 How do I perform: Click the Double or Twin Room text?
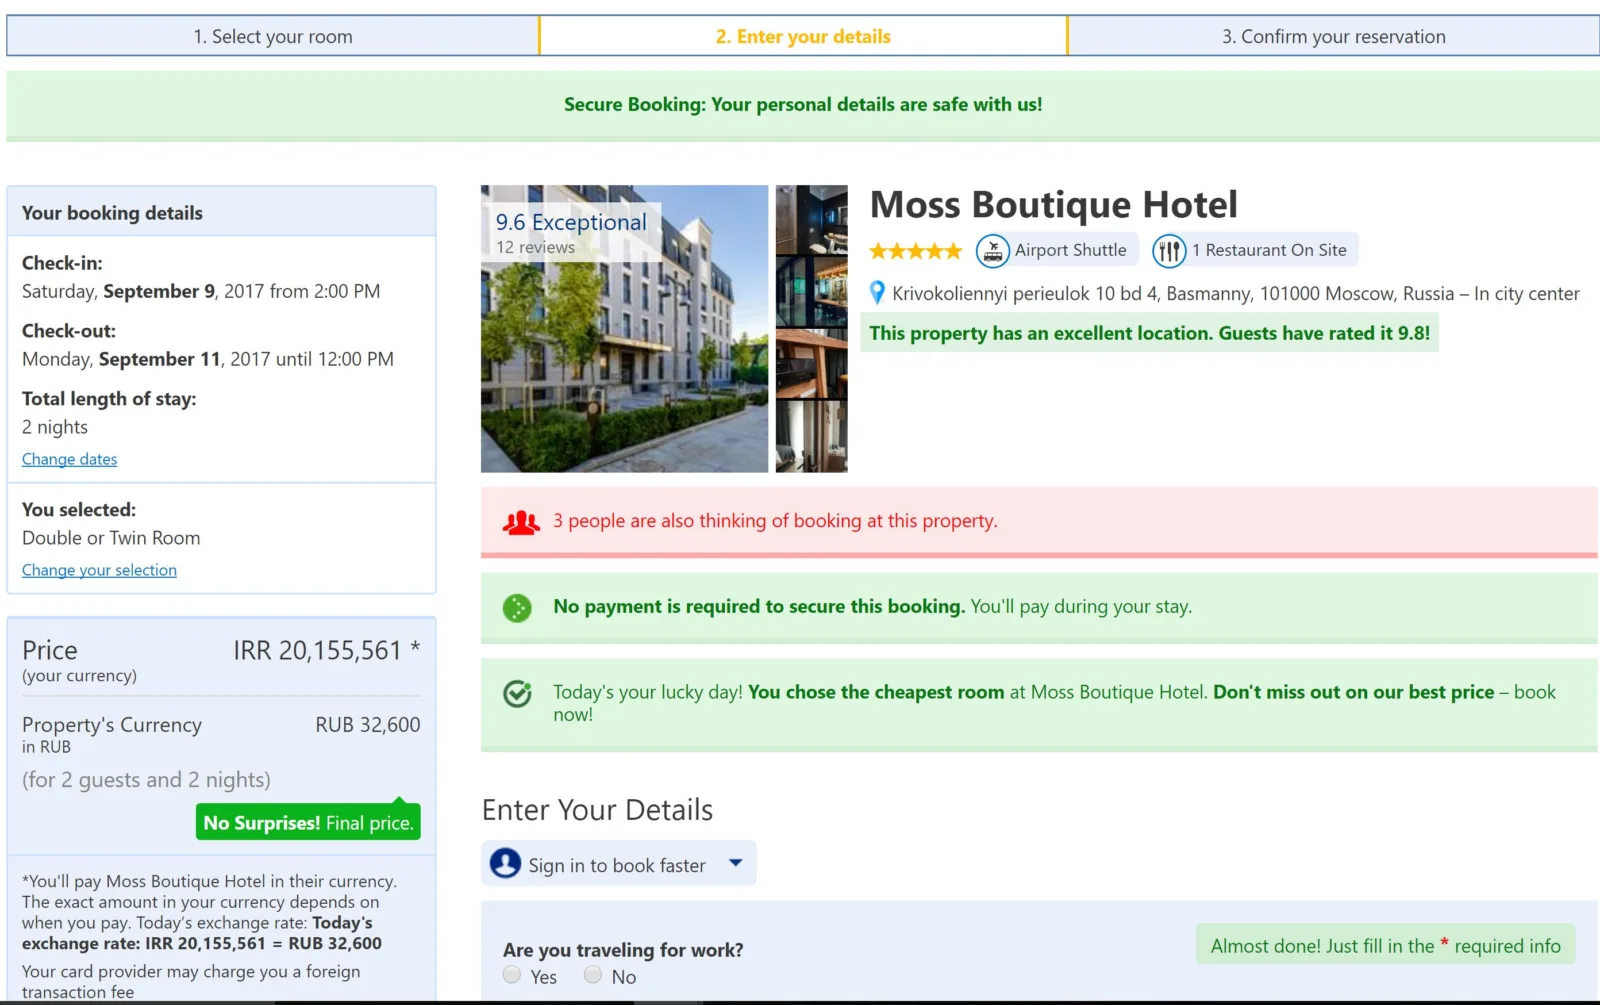[111, 538]
